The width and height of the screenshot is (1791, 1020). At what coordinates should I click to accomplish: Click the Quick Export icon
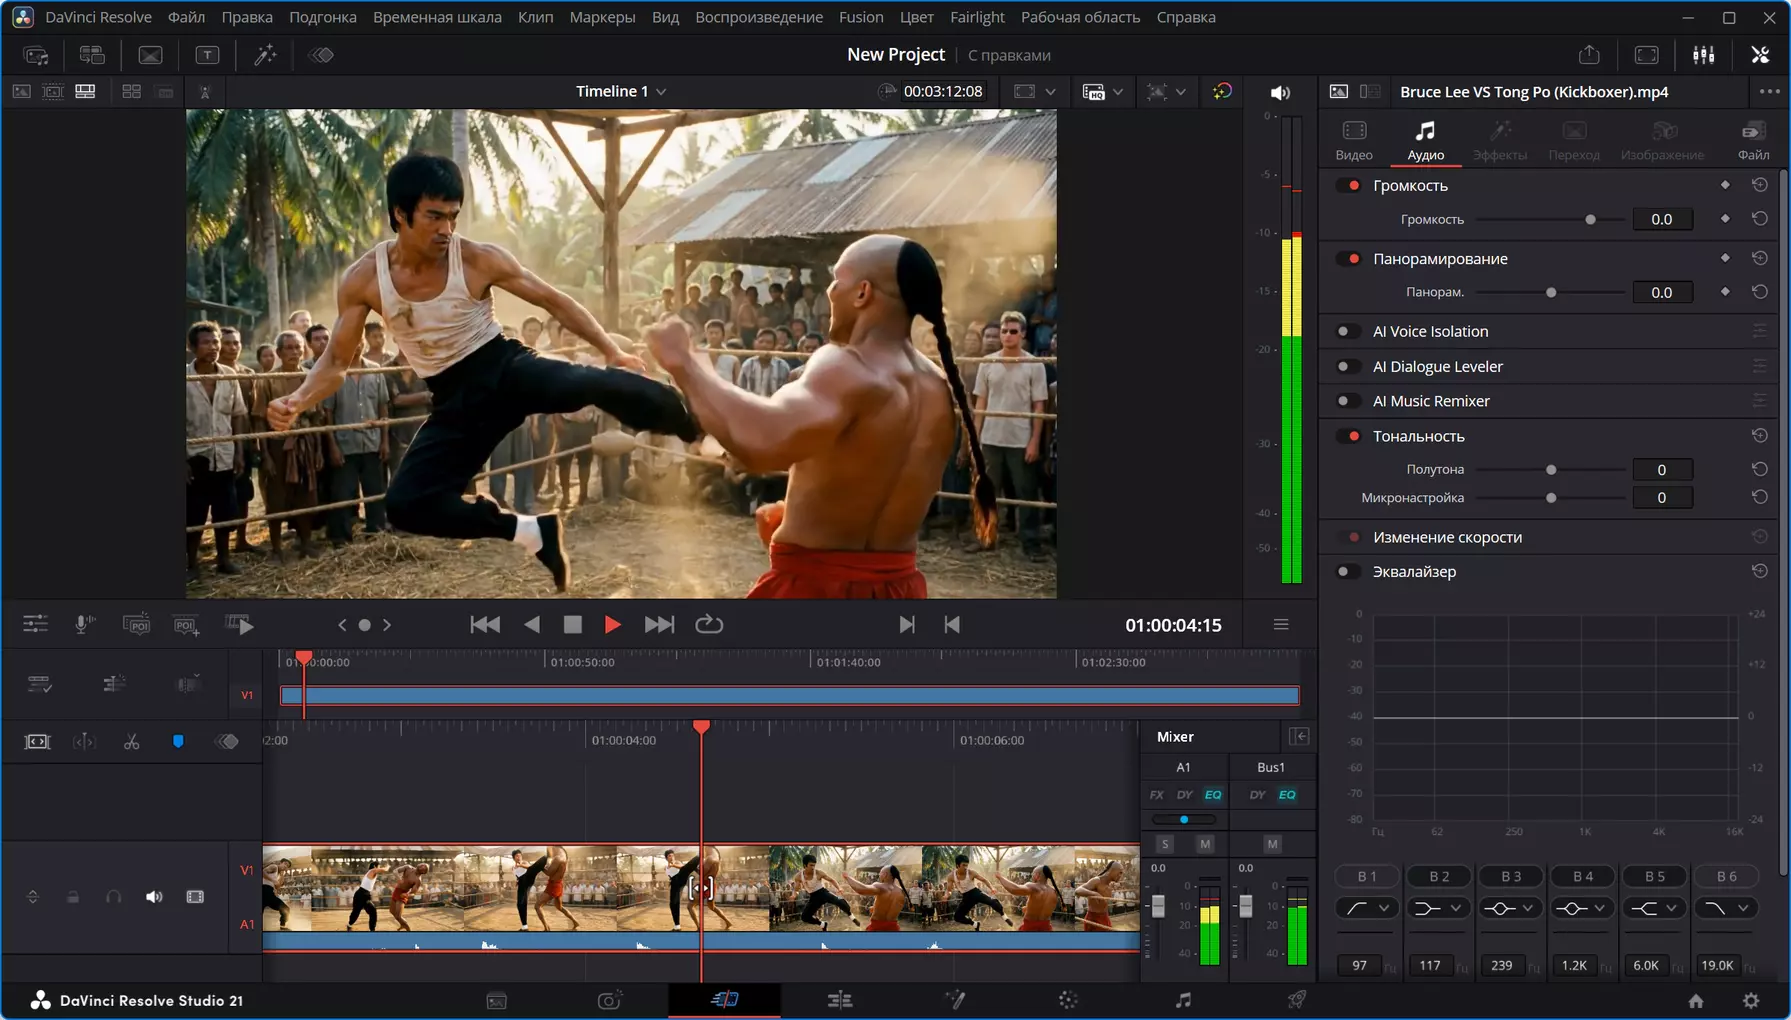point(1589,55)
